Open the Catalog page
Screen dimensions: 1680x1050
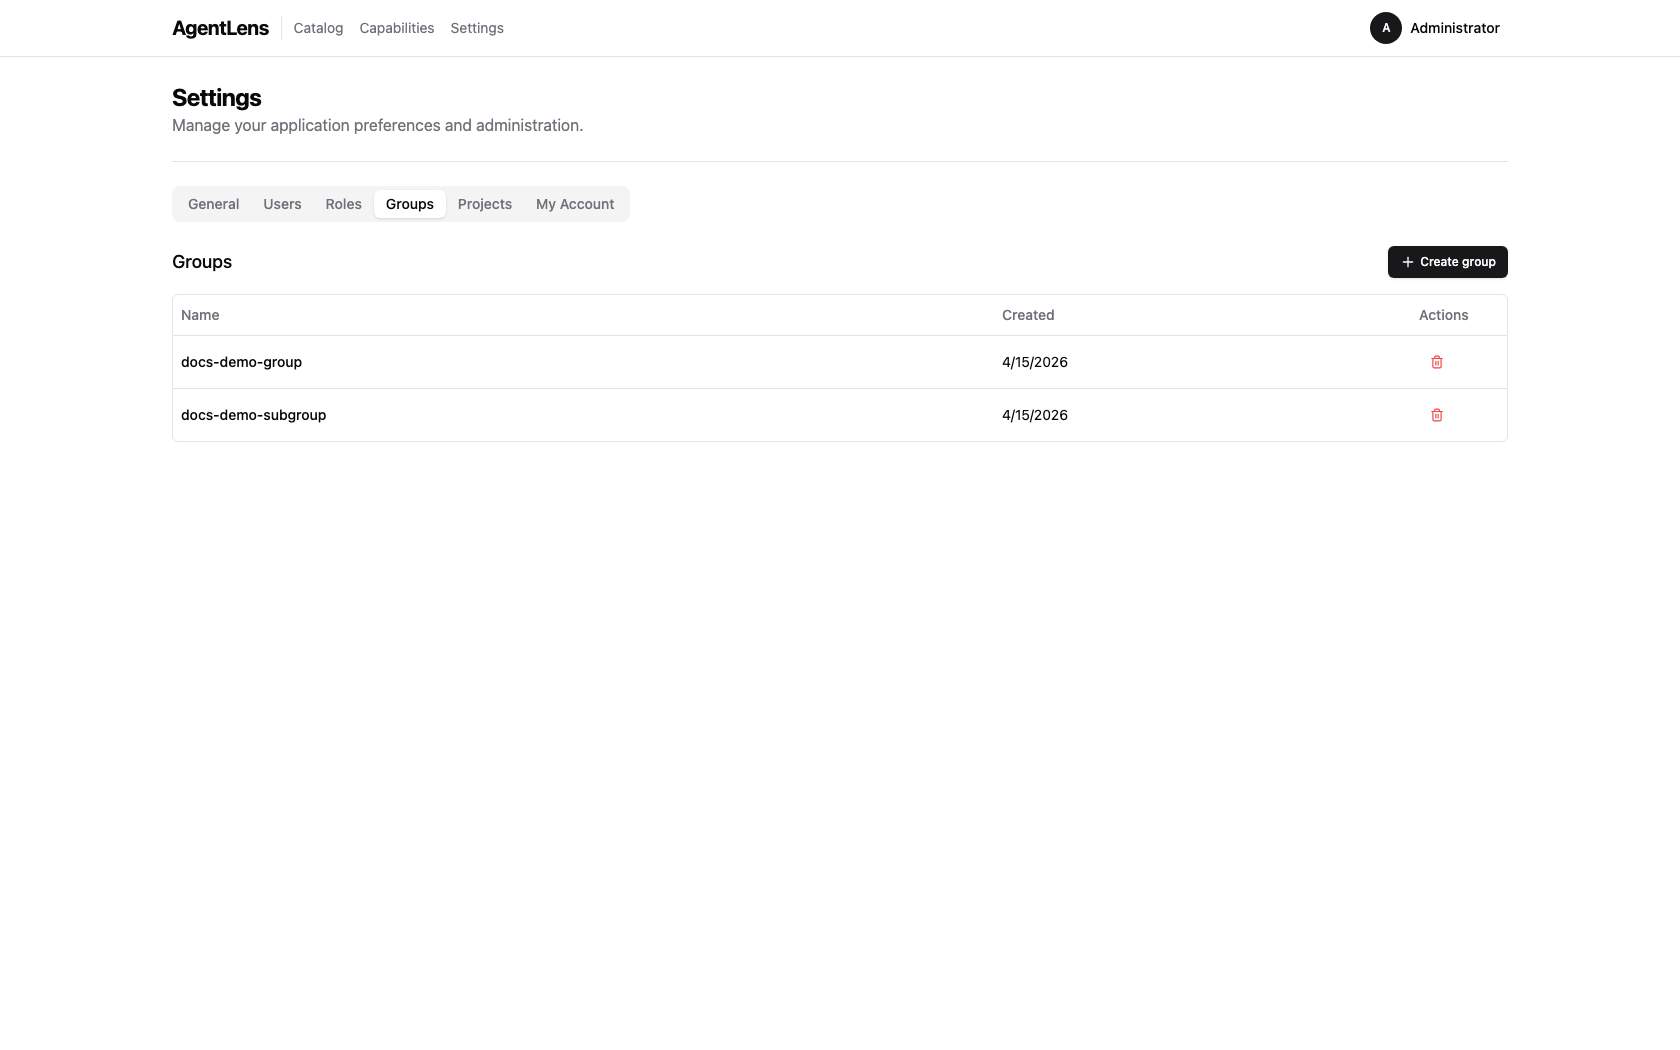[318, 28]
